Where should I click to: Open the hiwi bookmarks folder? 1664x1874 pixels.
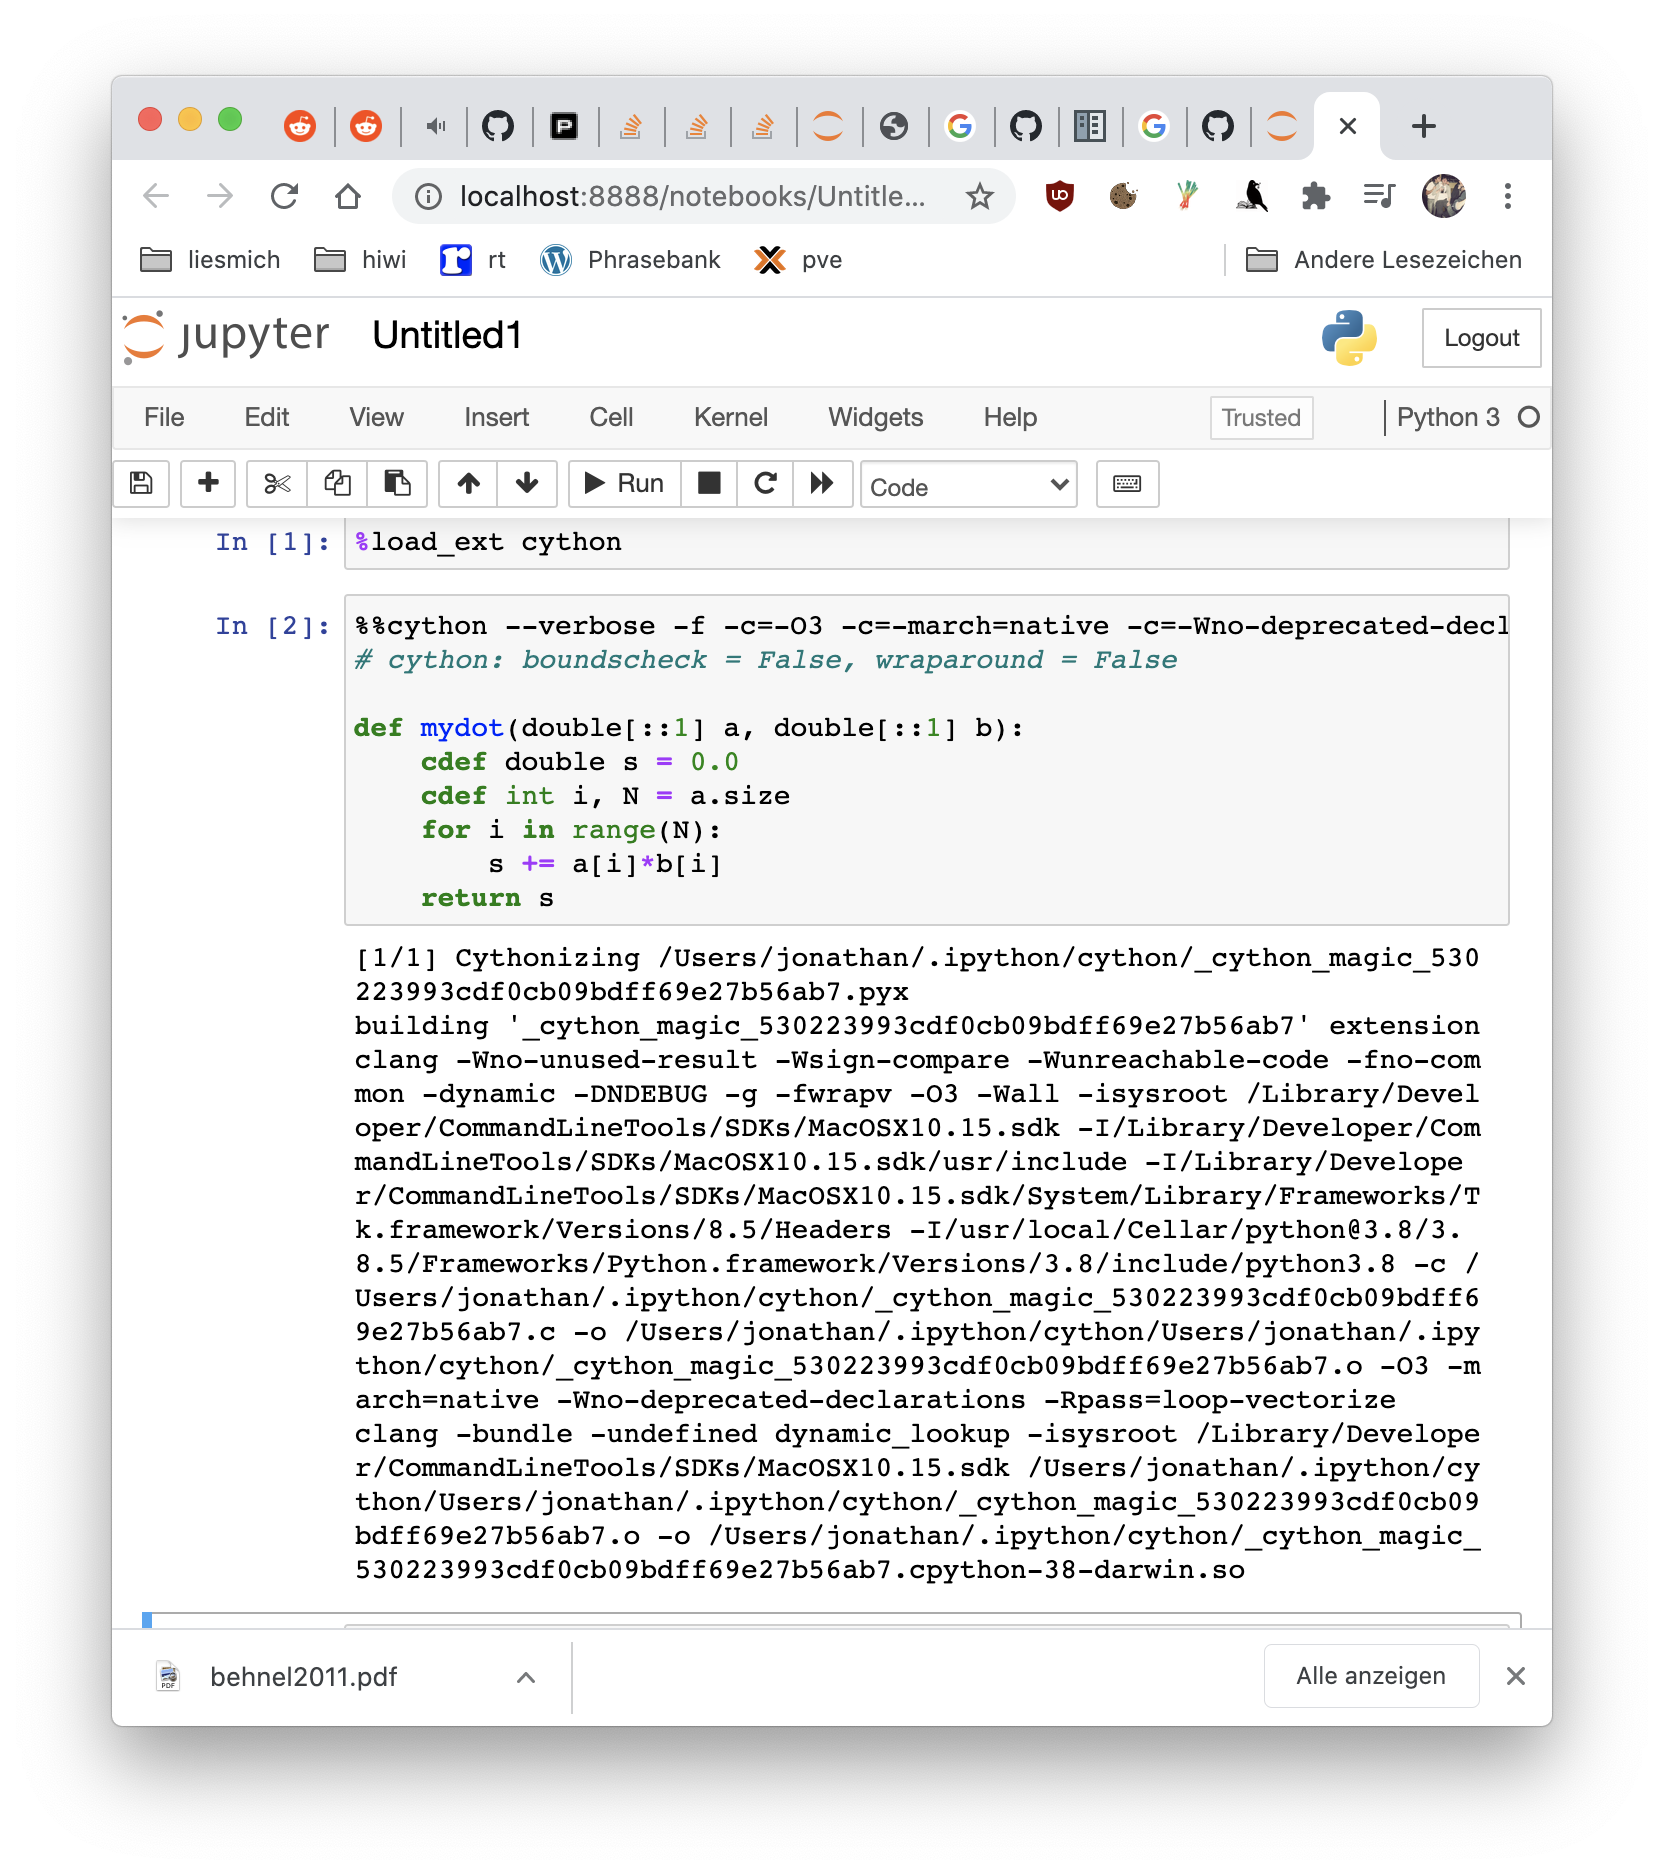point(361,260)
